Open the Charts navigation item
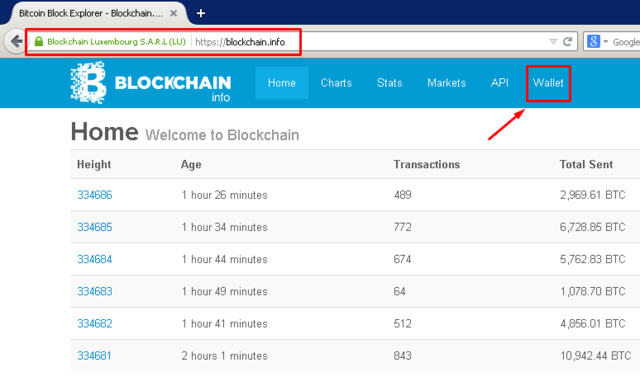This screenshot has width=640, height=386. (x=336, y=83)
